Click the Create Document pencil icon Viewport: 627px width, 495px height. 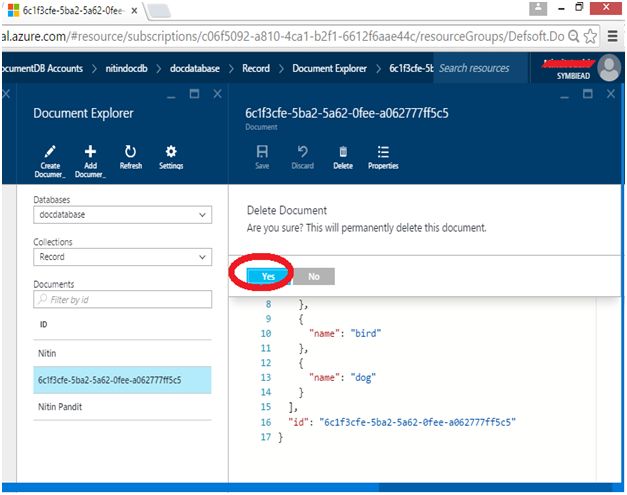50,152
